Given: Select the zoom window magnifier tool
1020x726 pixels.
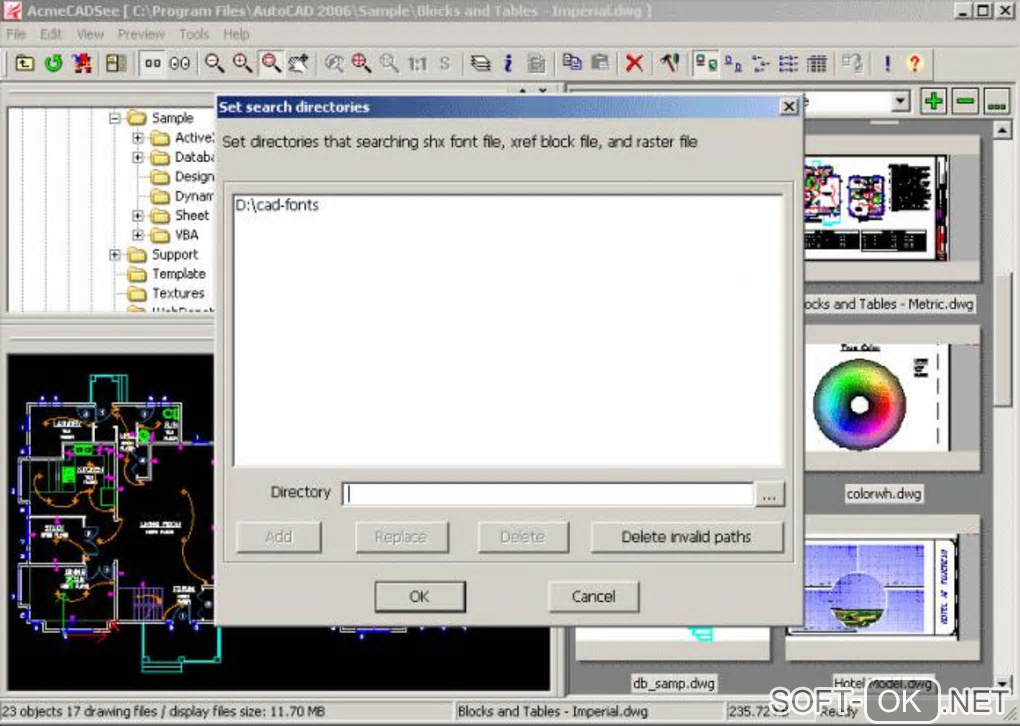Looking at the screenshot, I should coord(271,63).
